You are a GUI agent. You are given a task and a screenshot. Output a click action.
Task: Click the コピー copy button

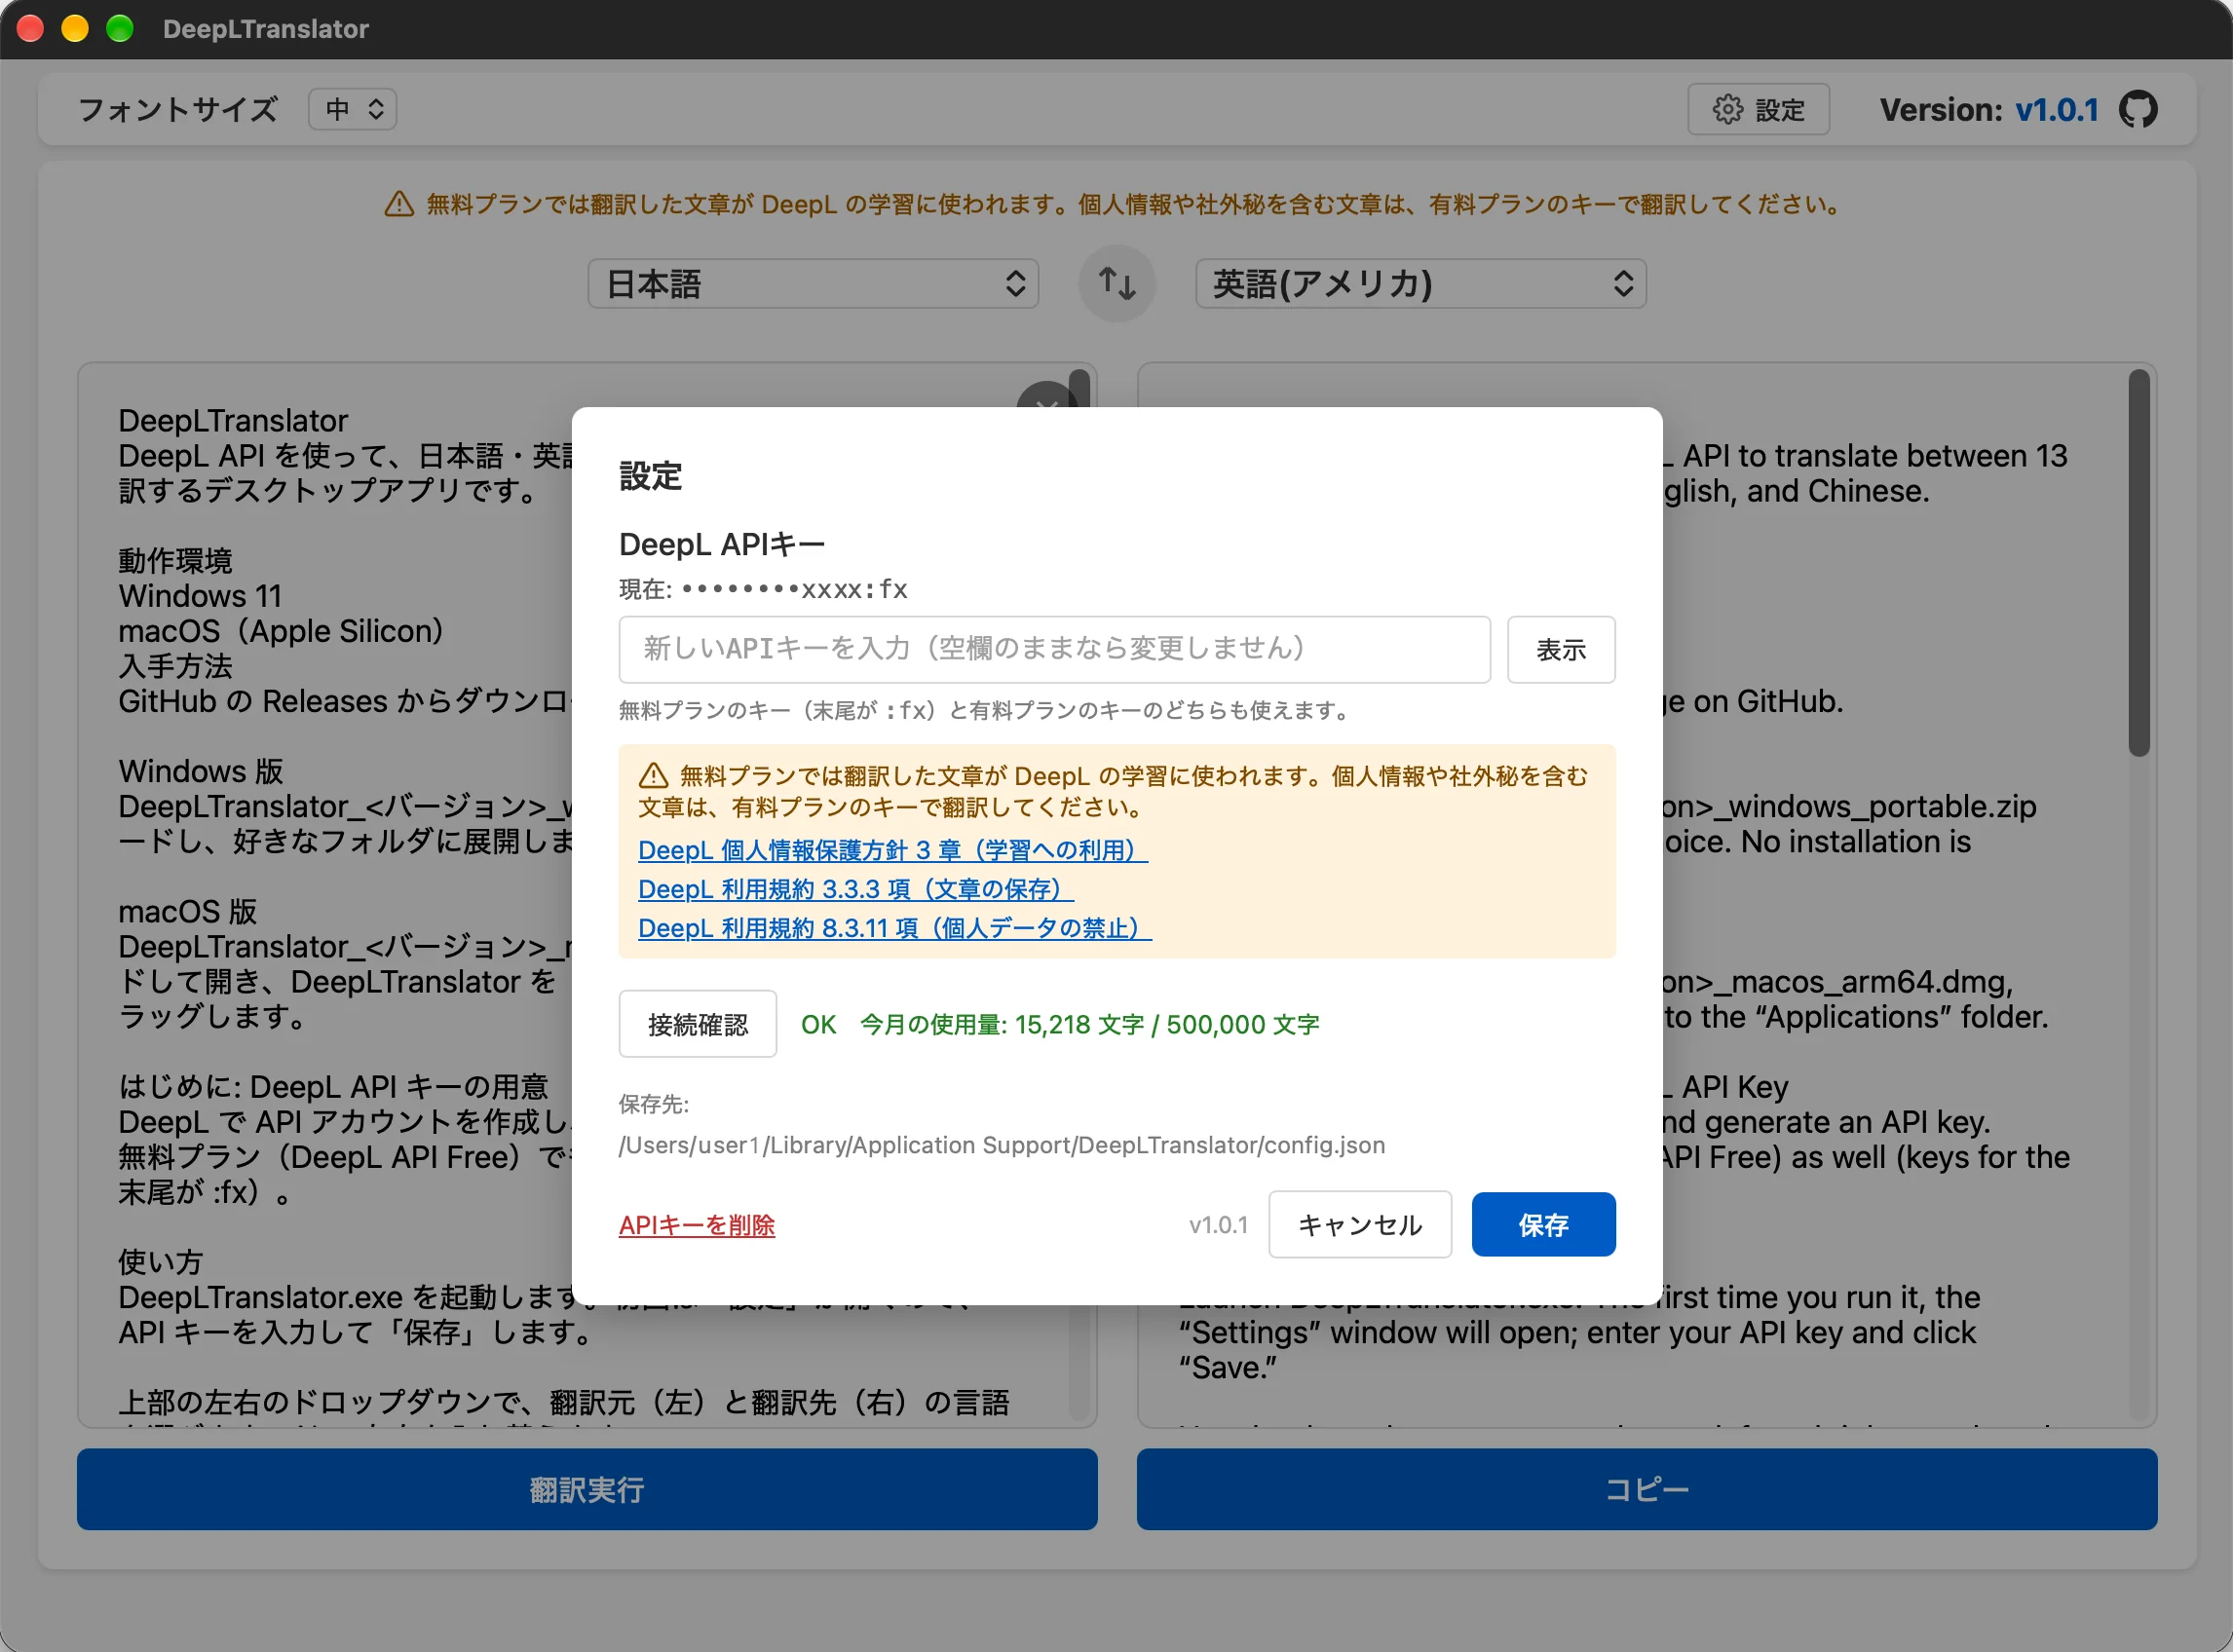1646,1489
